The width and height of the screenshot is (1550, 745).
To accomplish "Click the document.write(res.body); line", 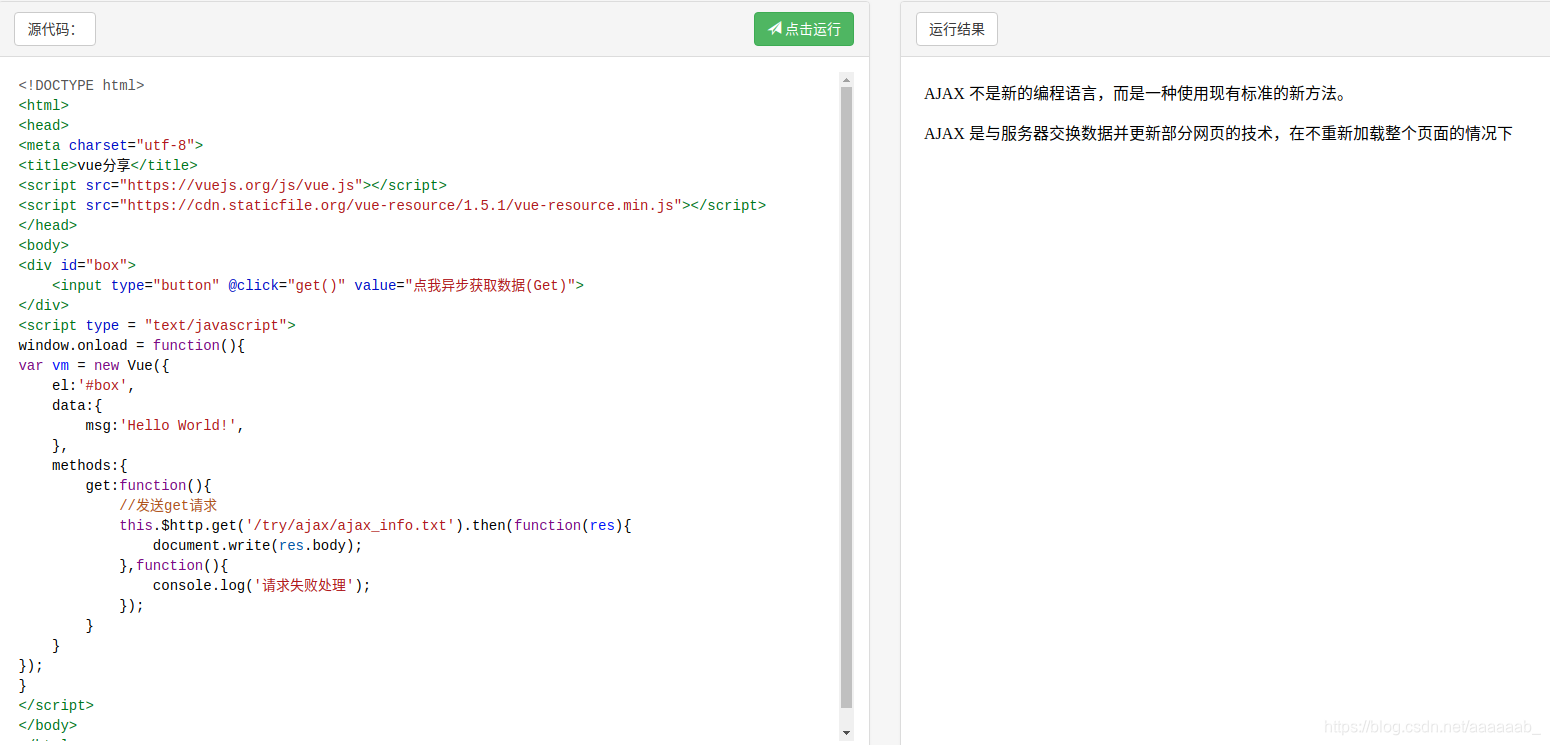I will tap(258, 545).
